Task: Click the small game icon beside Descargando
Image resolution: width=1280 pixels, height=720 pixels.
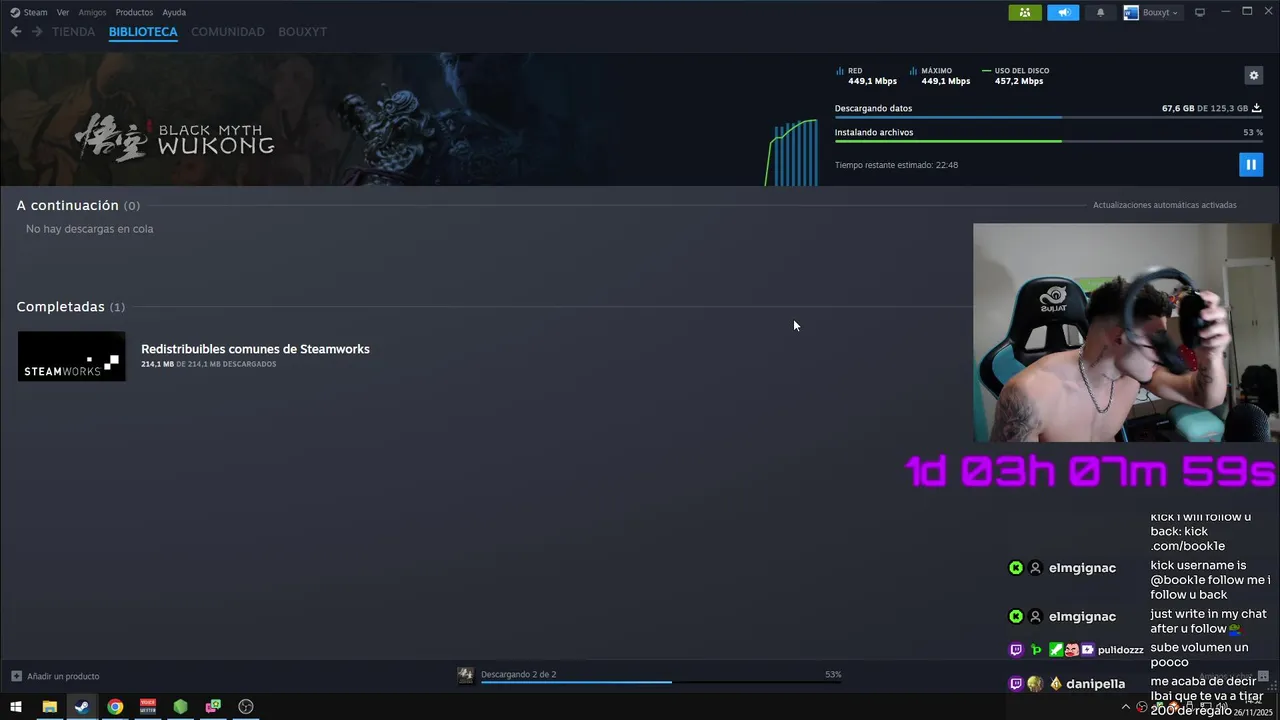Action: click(x=465, y=675)
